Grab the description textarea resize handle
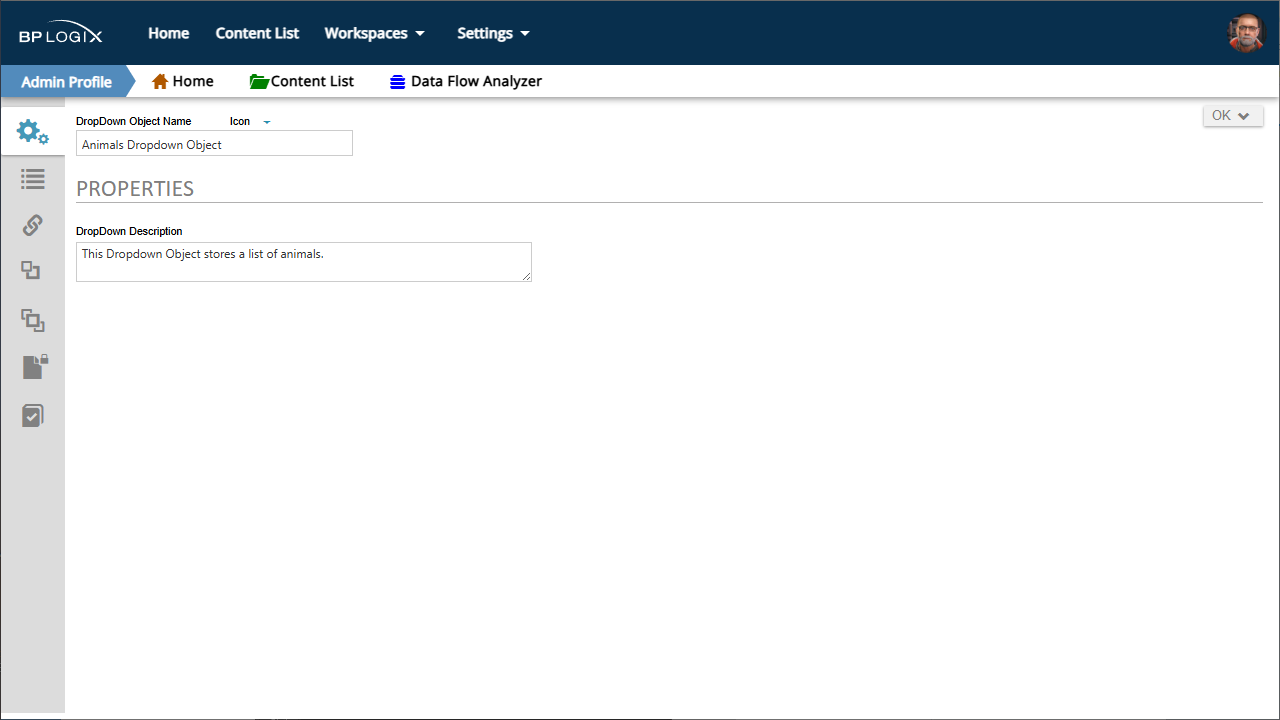1280x720 pixels. 526,276
